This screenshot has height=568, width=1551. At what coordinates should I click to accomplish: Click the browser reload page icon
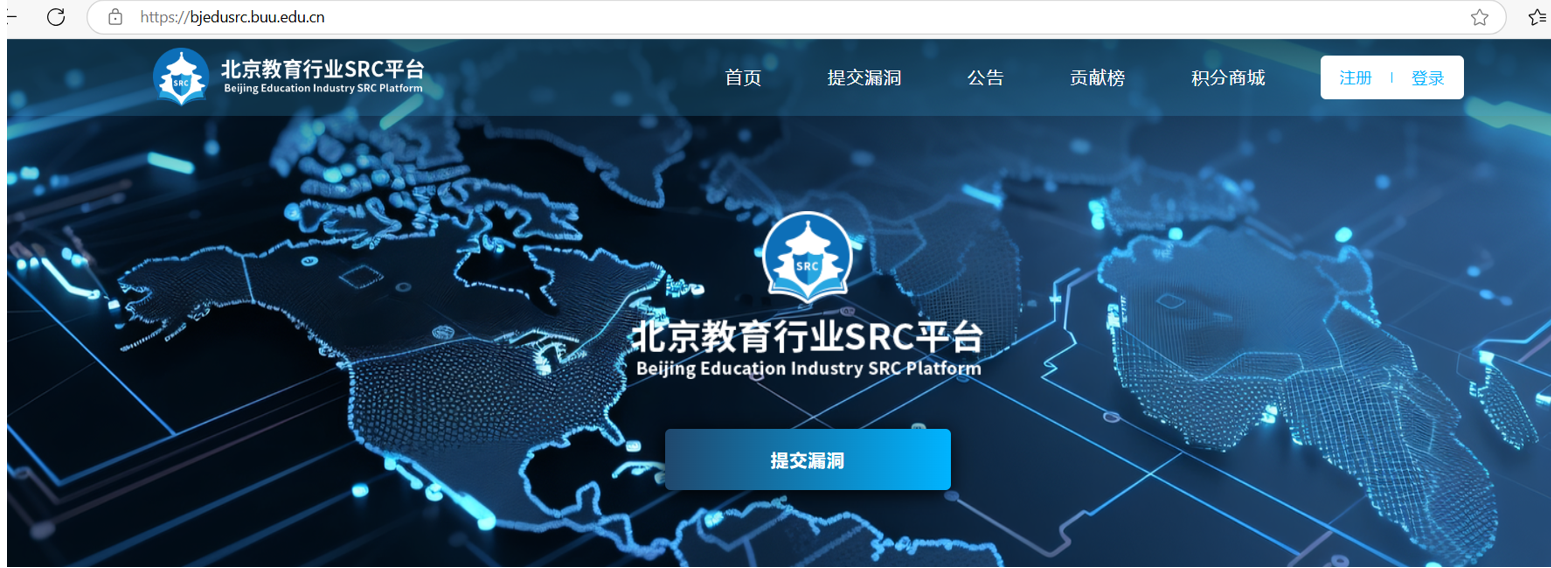56,17
